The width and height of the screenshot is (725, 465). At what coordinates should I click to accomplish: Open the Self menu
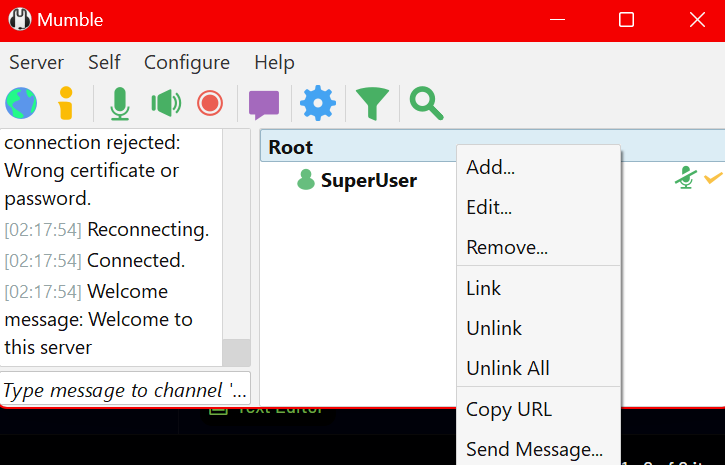point(104,62)
